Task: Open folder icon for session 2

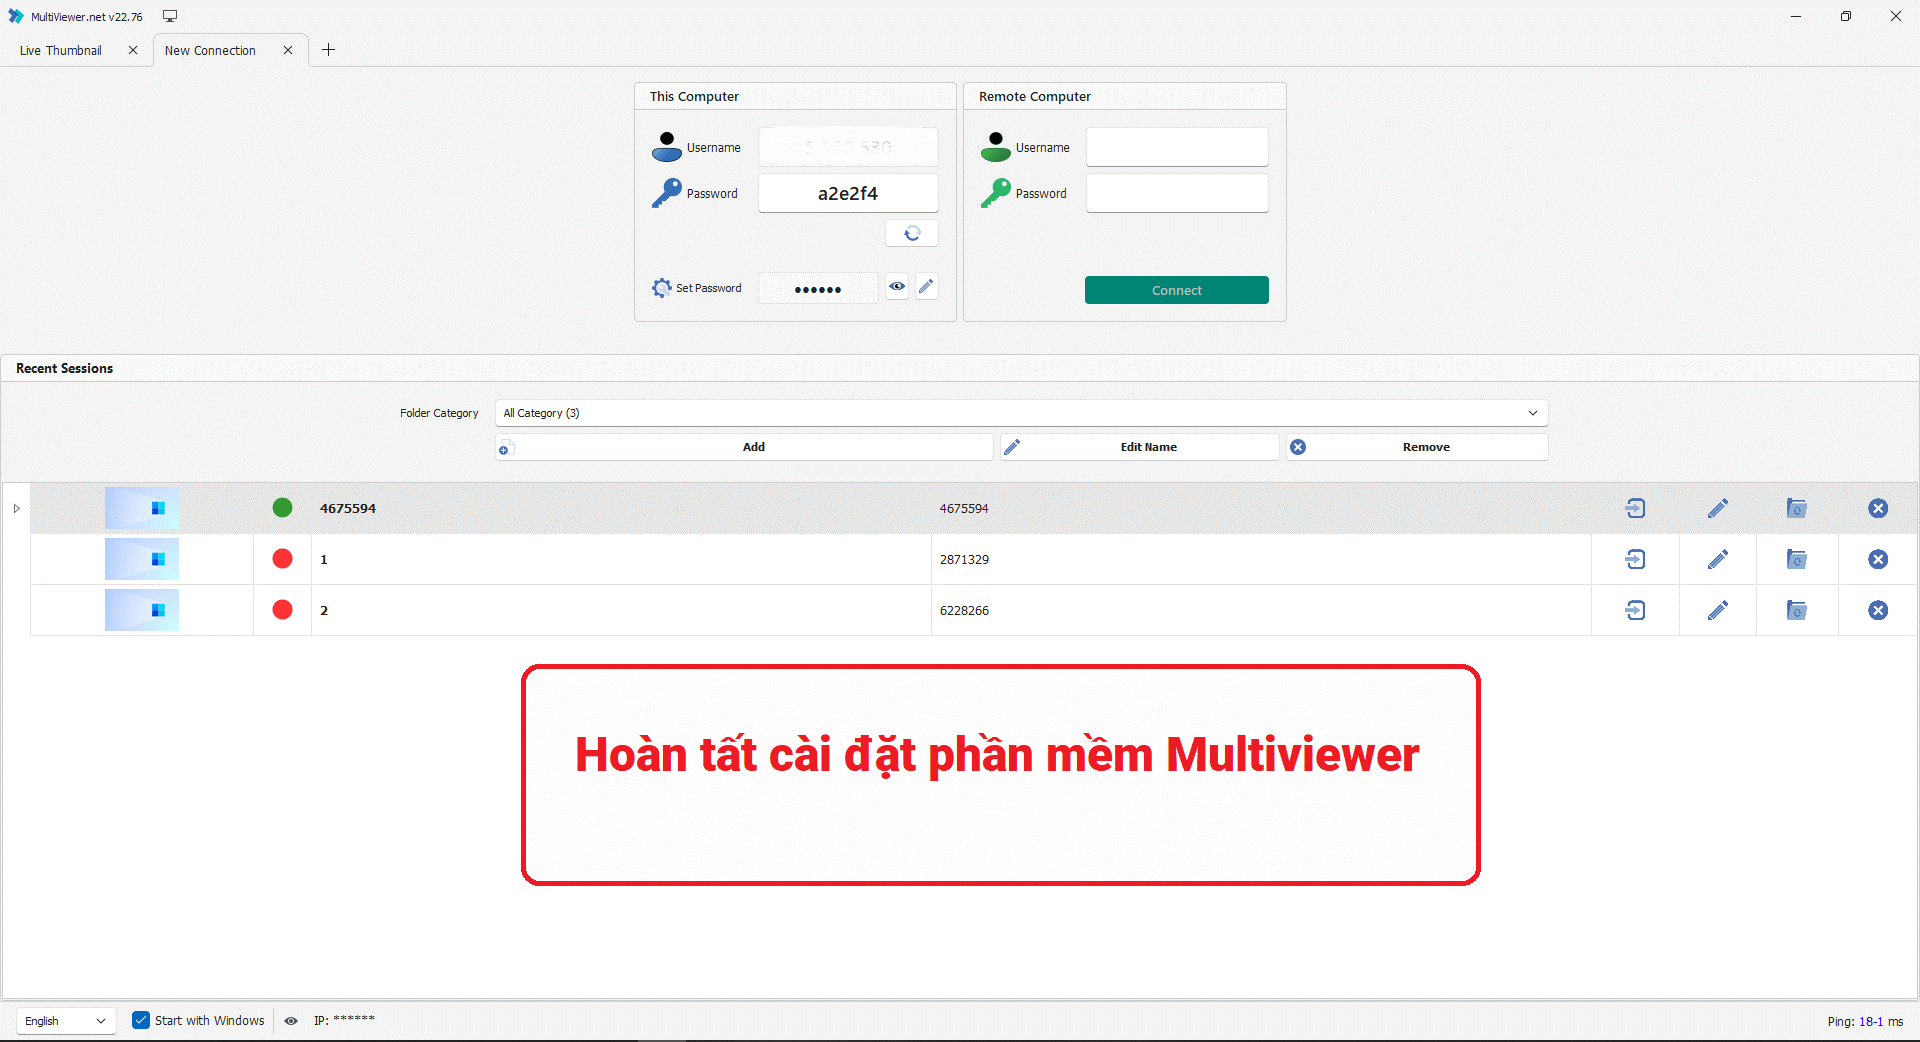Action: 1796,610
